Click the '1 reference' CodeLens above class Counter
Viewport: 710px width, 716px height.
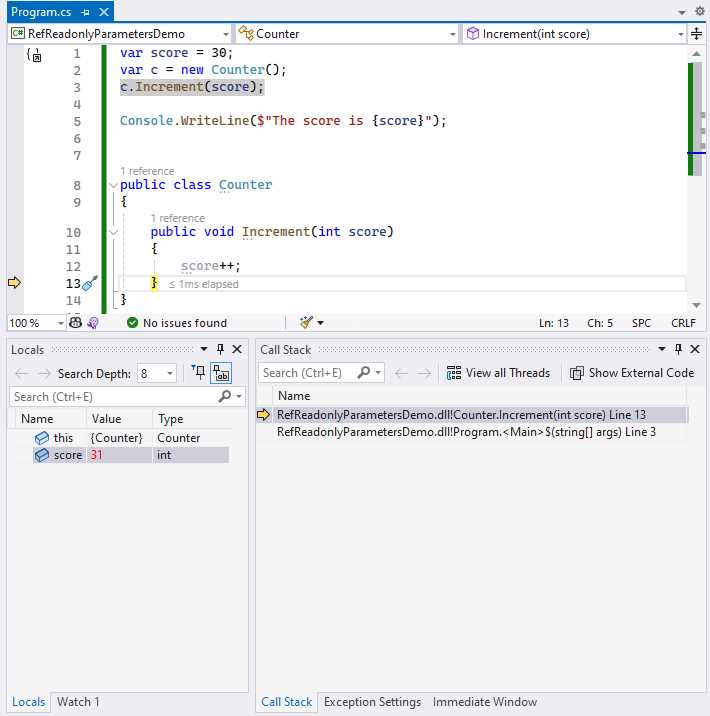pyautogui.click(x=147, y=171)
